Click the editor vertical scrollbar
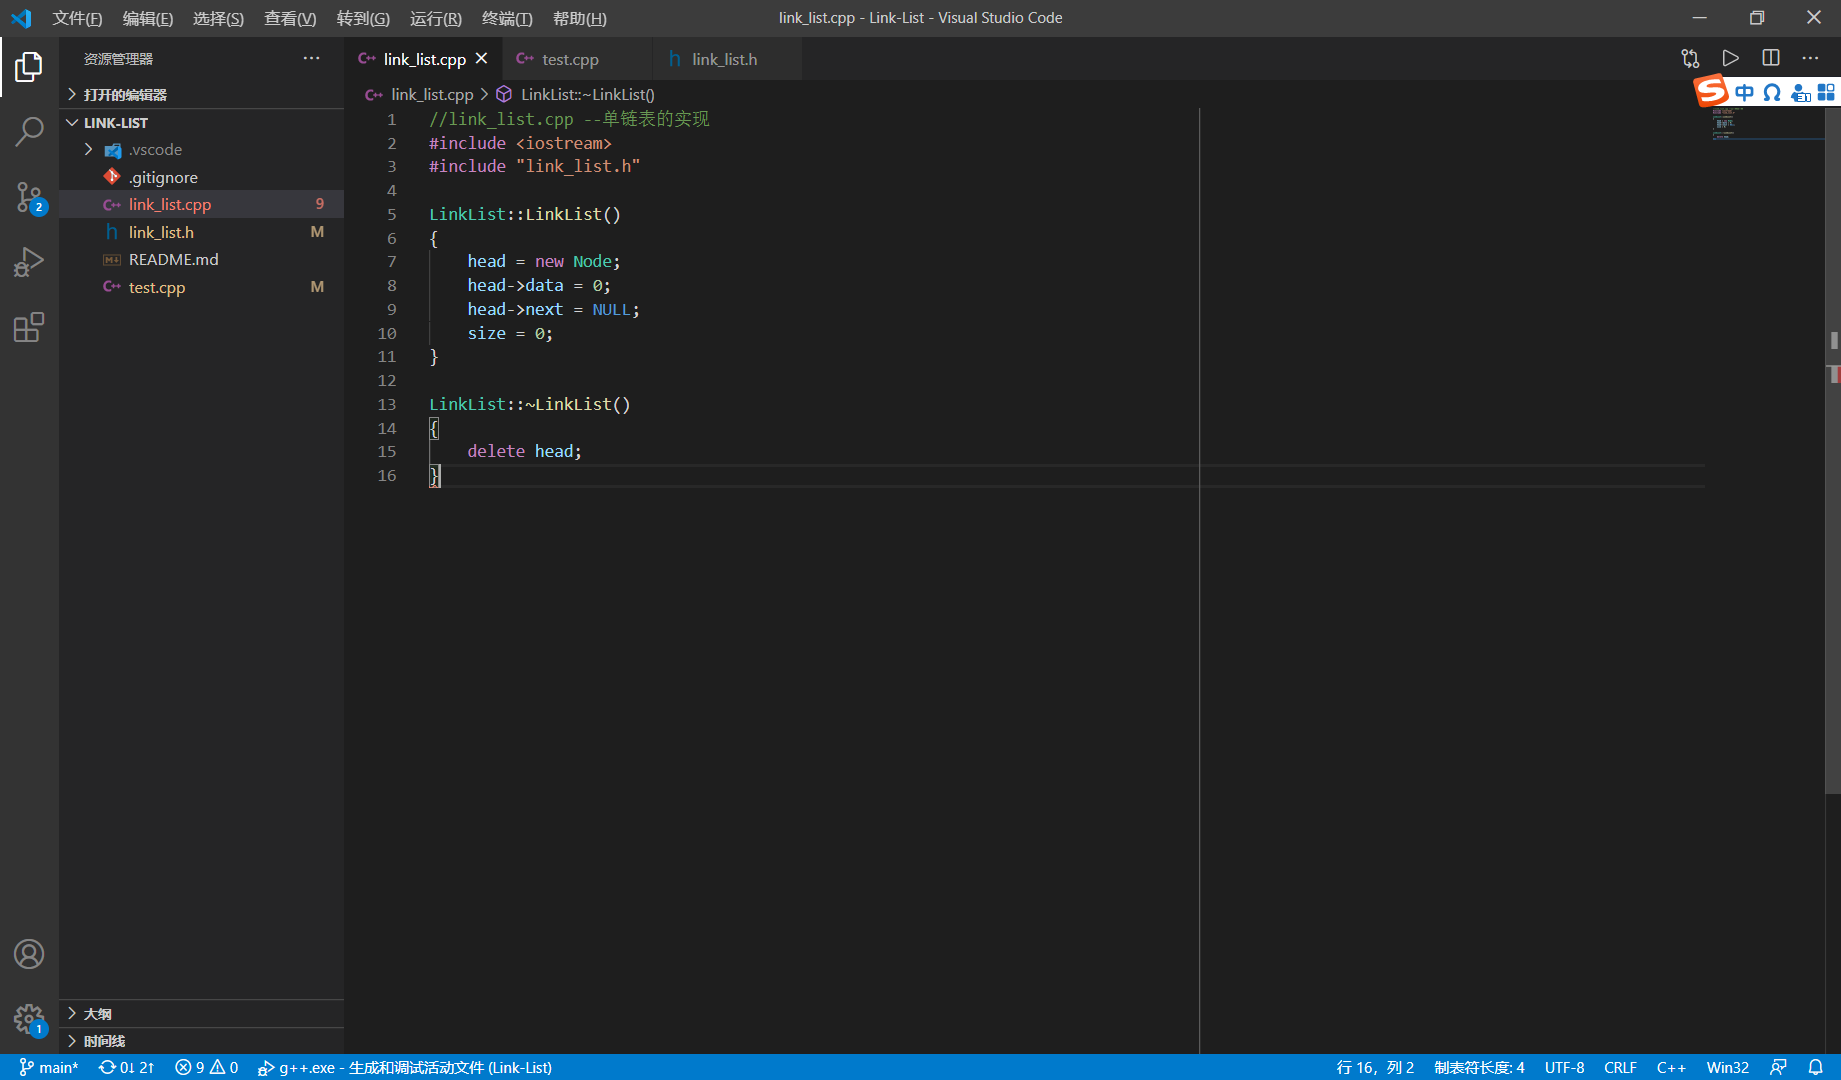This screenshot has width=1841, height=1080. (1833, 450)
